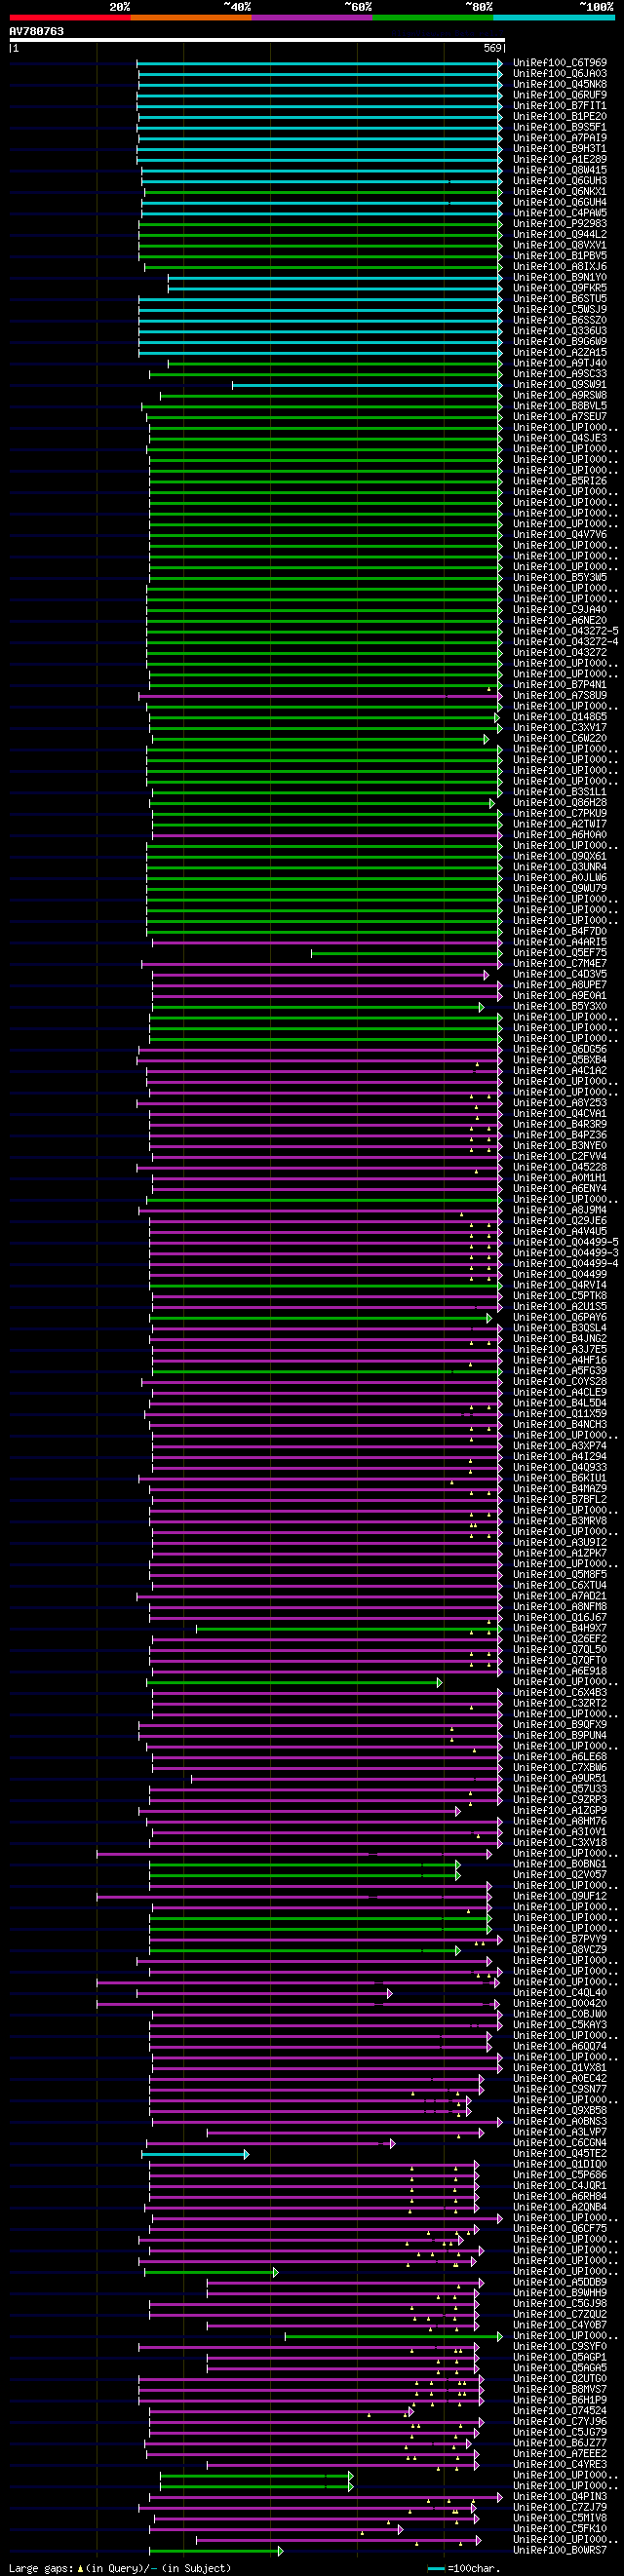
Task: Select hit label UniRef100_B5RI26
Action: click(560, 481)
